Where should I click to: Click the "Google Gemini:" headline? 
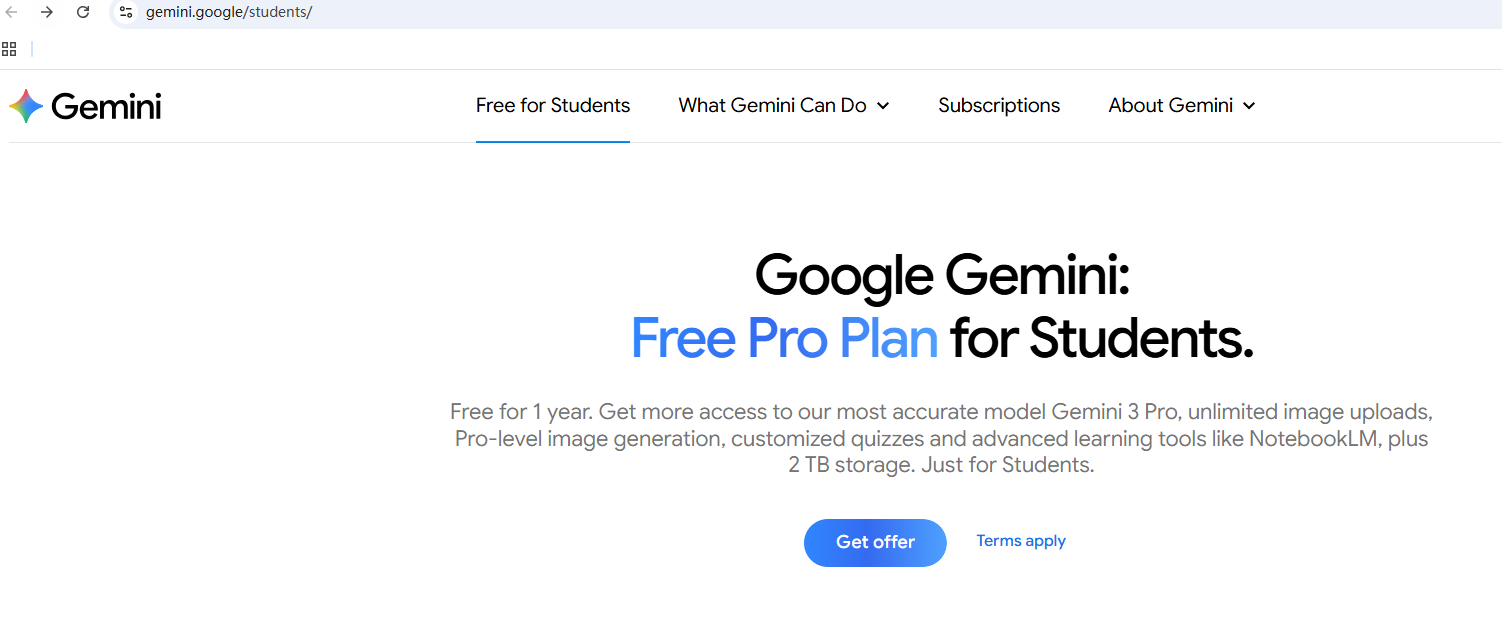[942, 275]
